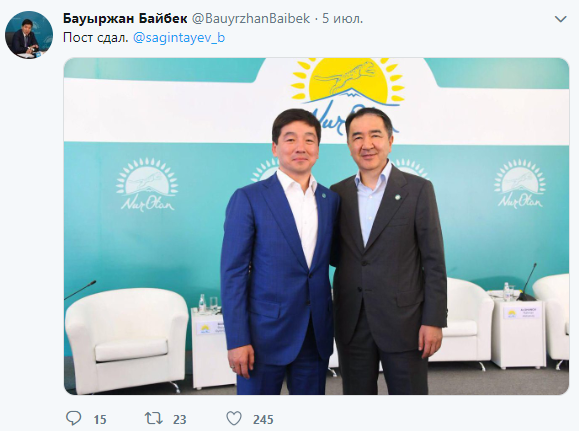Click the microphone on the right table

[527, 281]
